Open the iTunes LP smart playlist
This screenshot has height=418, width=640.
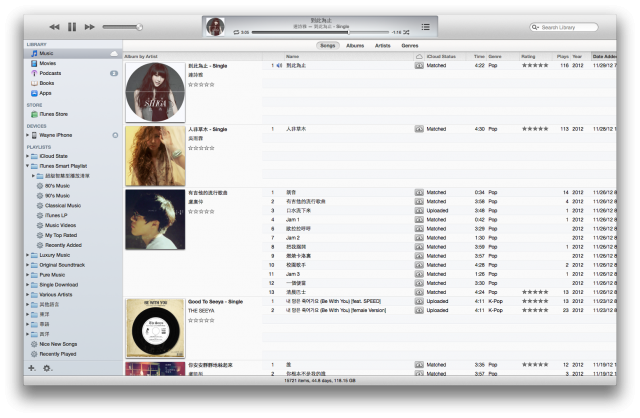(56, 215)
